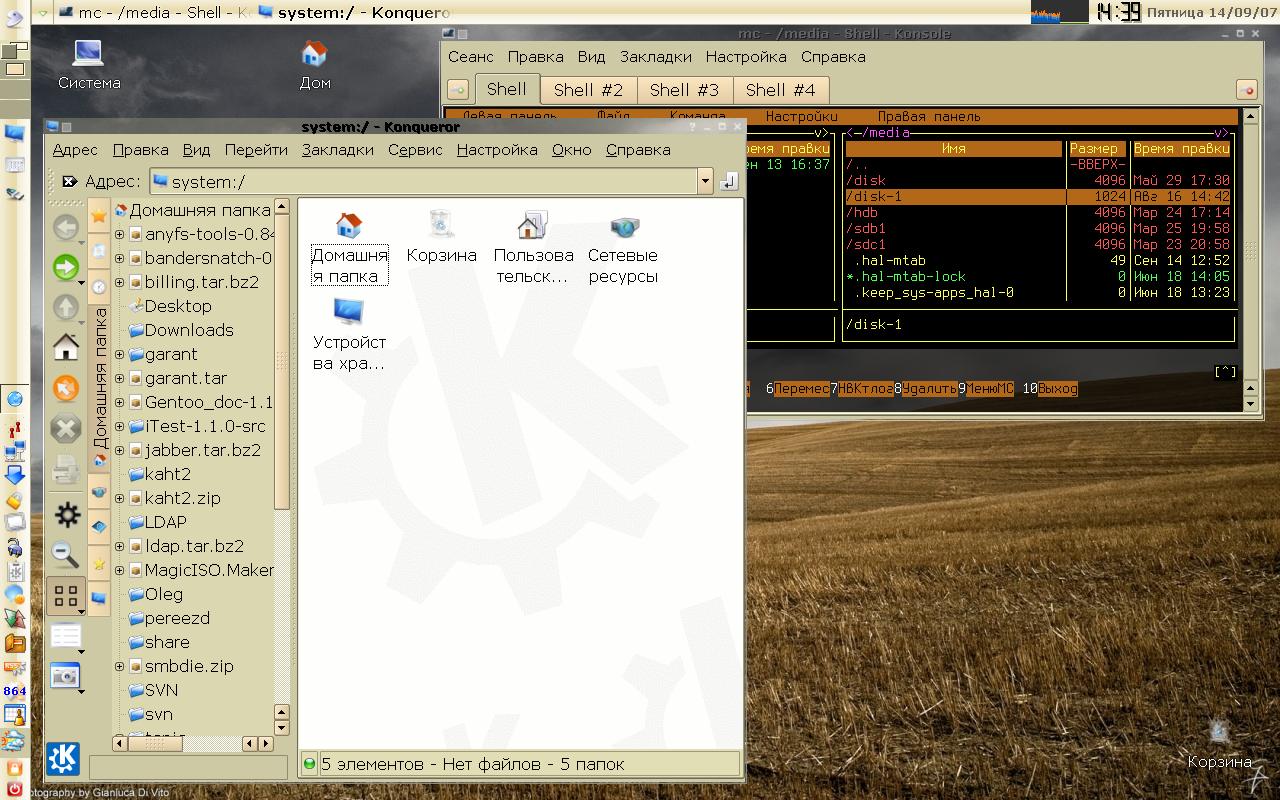The height and width of the screenshot is (800, 1280).
Task: Open Перейти menu in Konqueror
Action: pyautogui.click(x=256, y=150)
